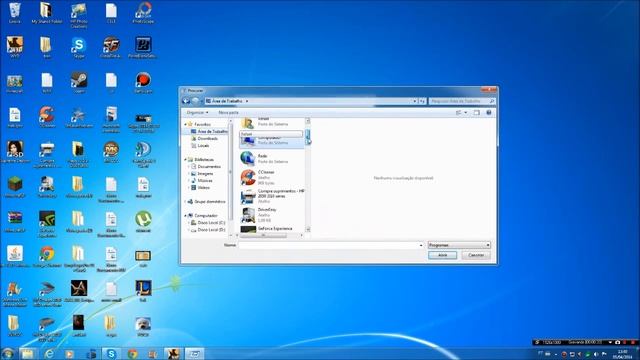The height and width of the screenshot is (360, 640).
Task: Click the dialog Back navigation arrow
Action: coord(186,101)
